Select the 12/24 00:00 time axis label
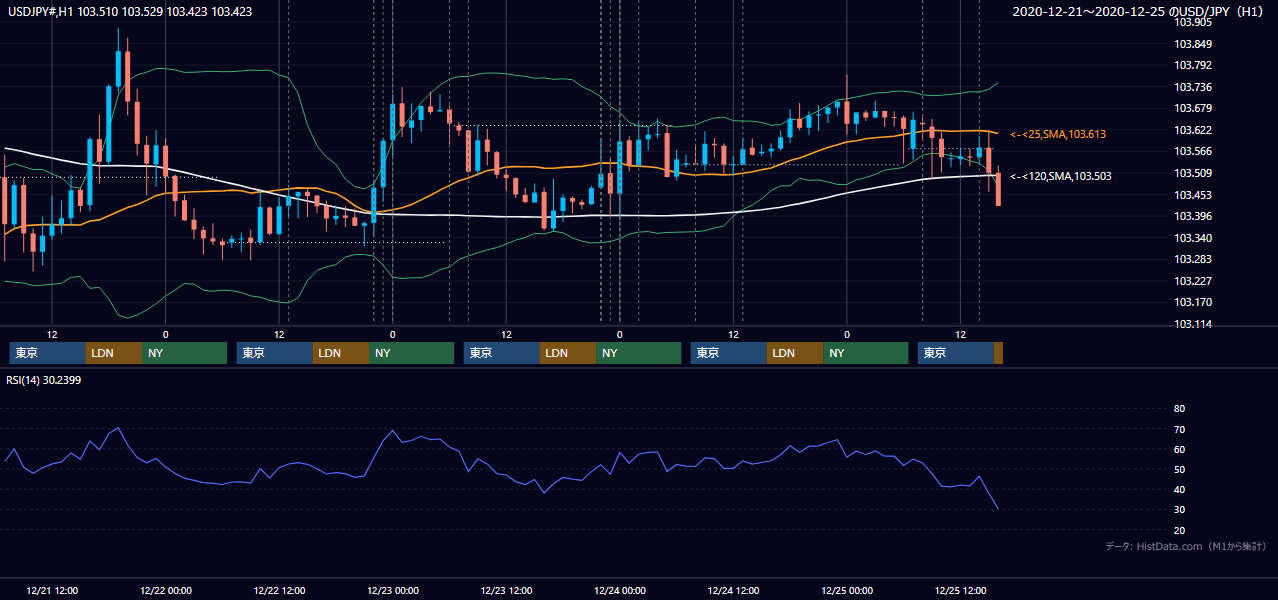This screenshot has width=1278, height=600. 620,590
